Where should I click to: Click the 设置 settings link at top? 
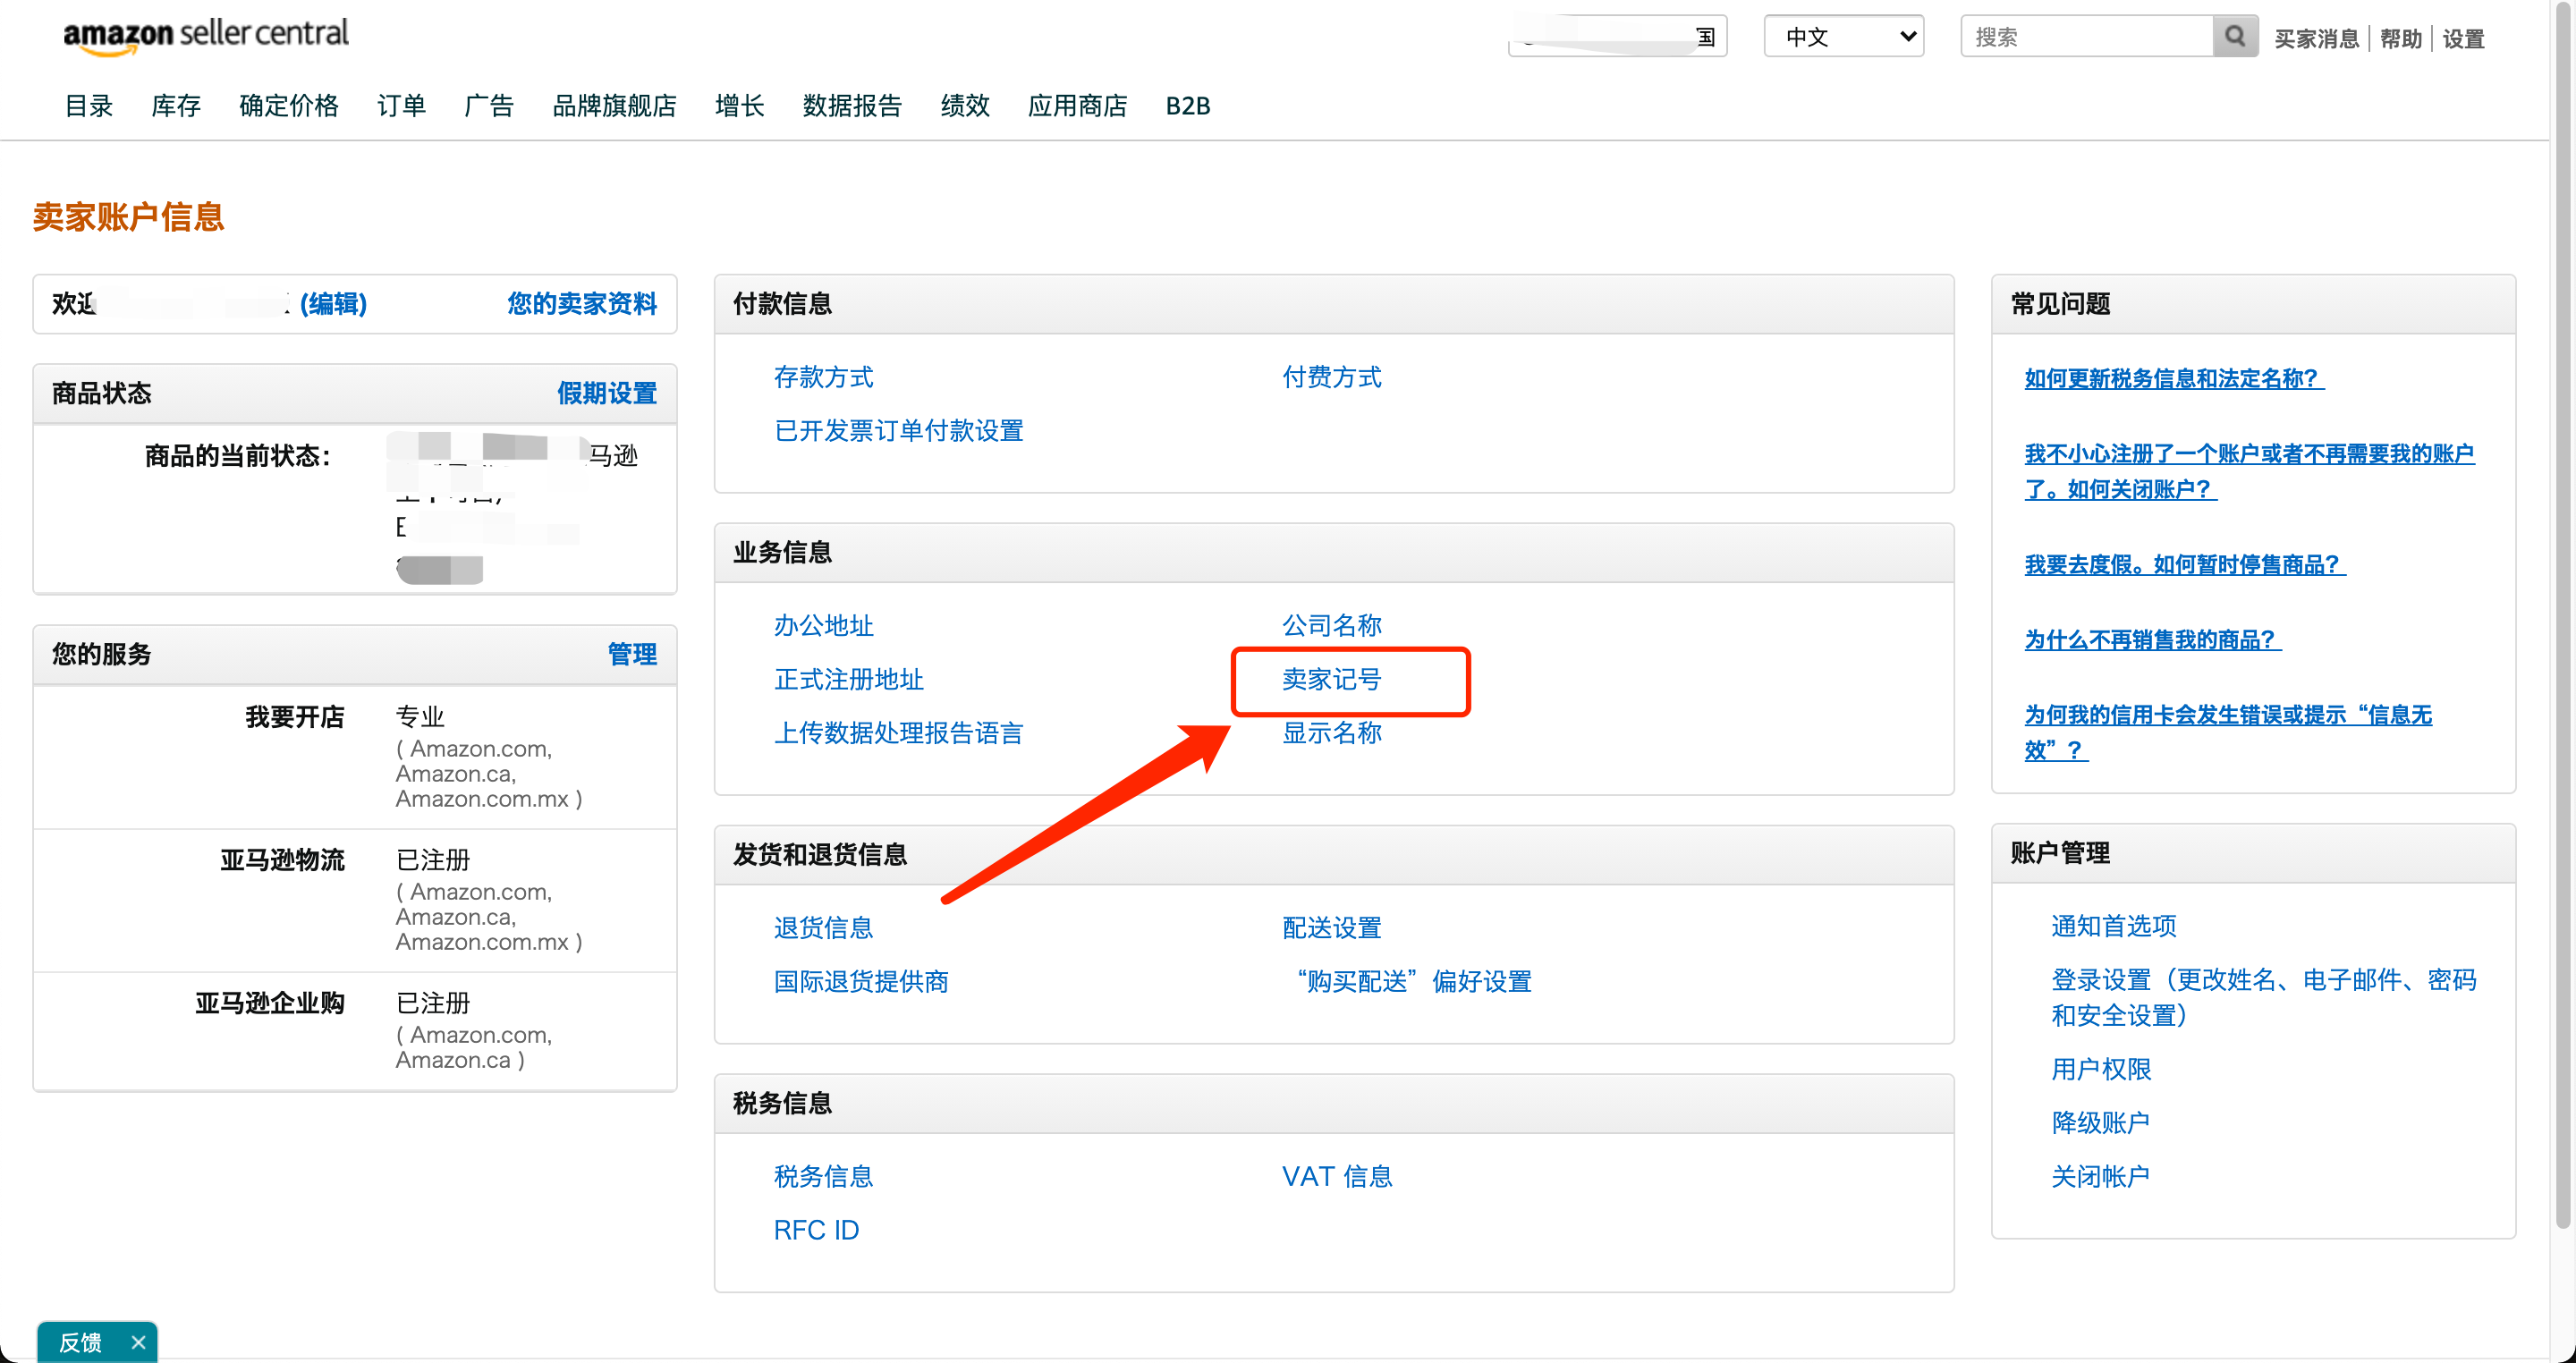pos(2463,39)
